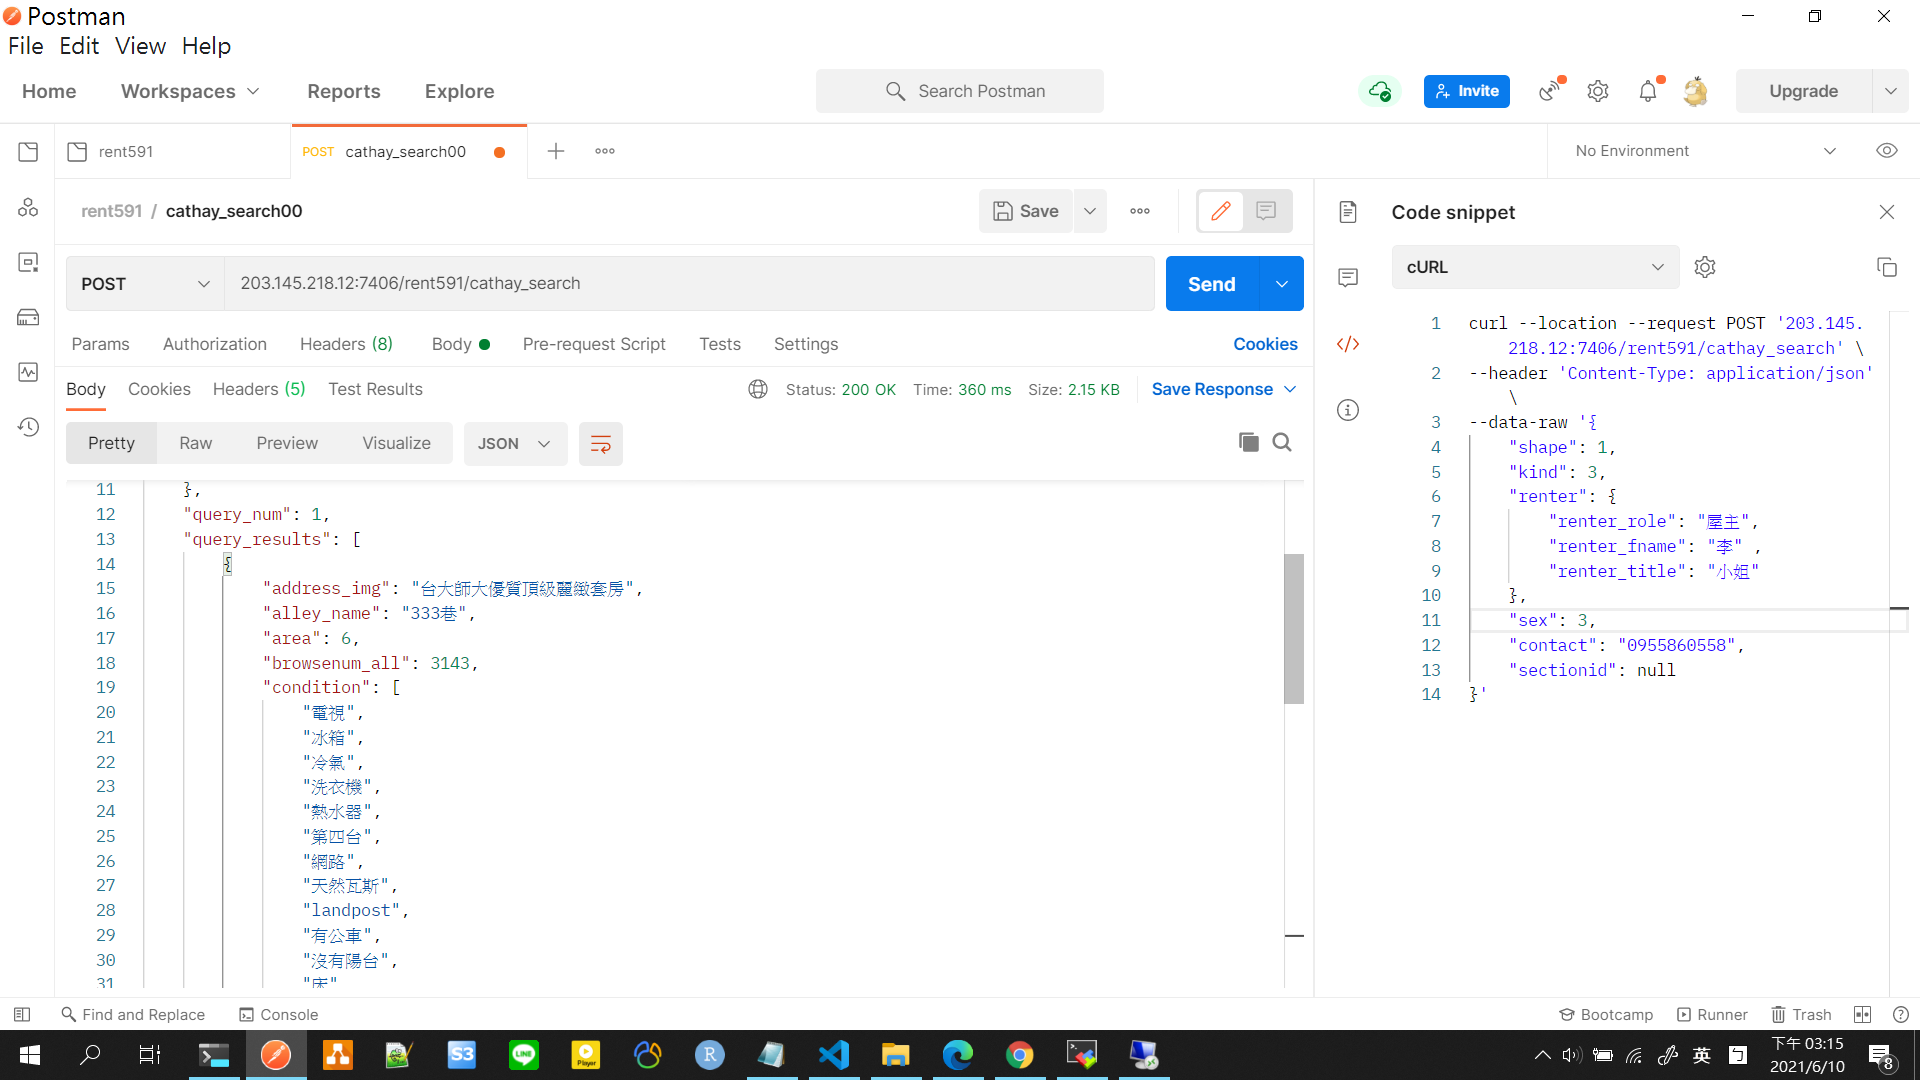This screenshot has height=1080, width=1920.
Task: Open the JSON format dropdown
Action: pos(514,444)
